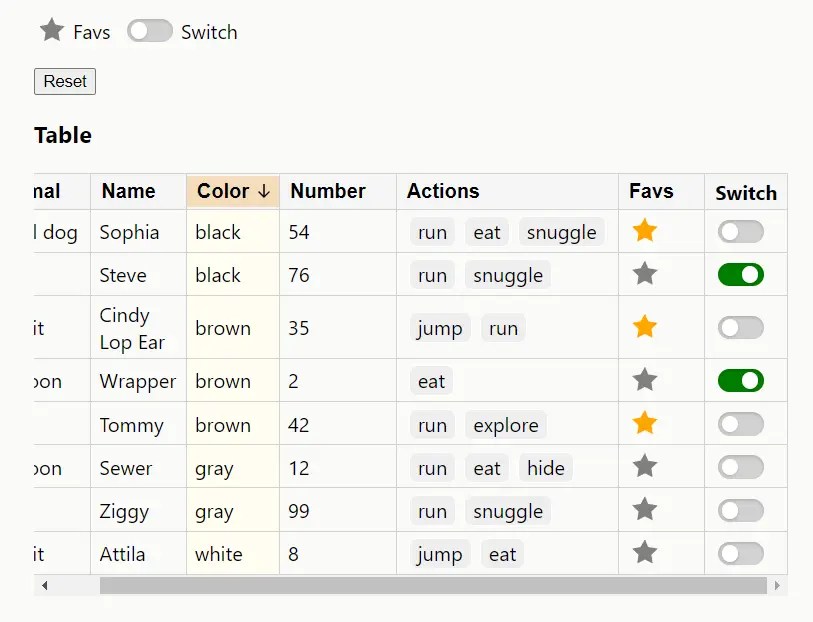Favorite Steve by clicking his star

pos(645,274)
